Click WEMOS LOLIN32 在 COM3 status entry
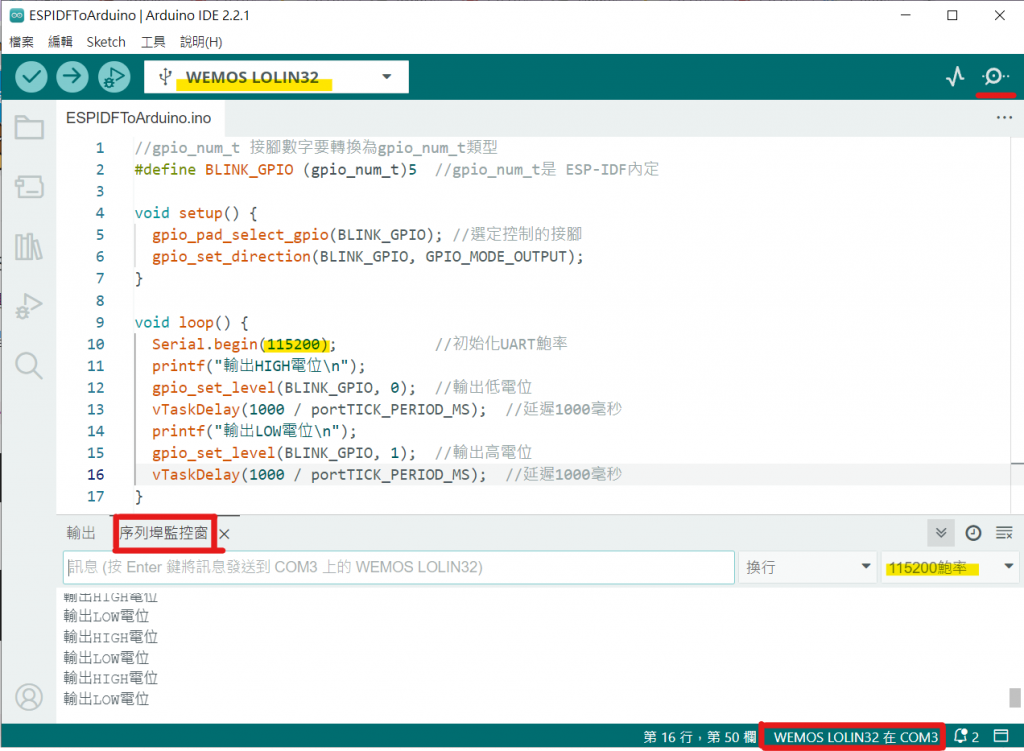 856,737
